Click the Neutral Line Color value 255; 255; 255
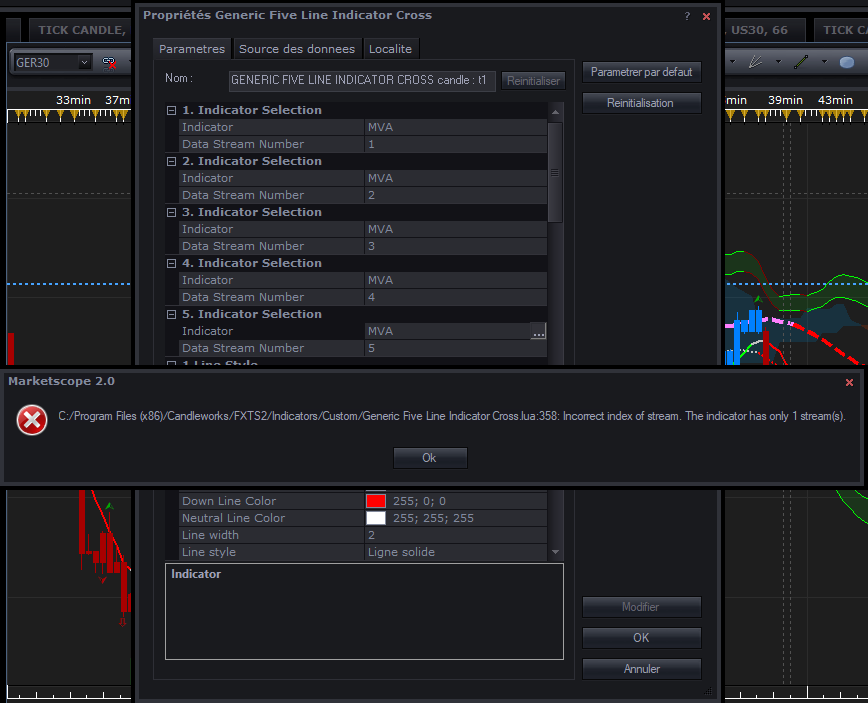Screen dimensions: 868x703 tap(433, 518)
